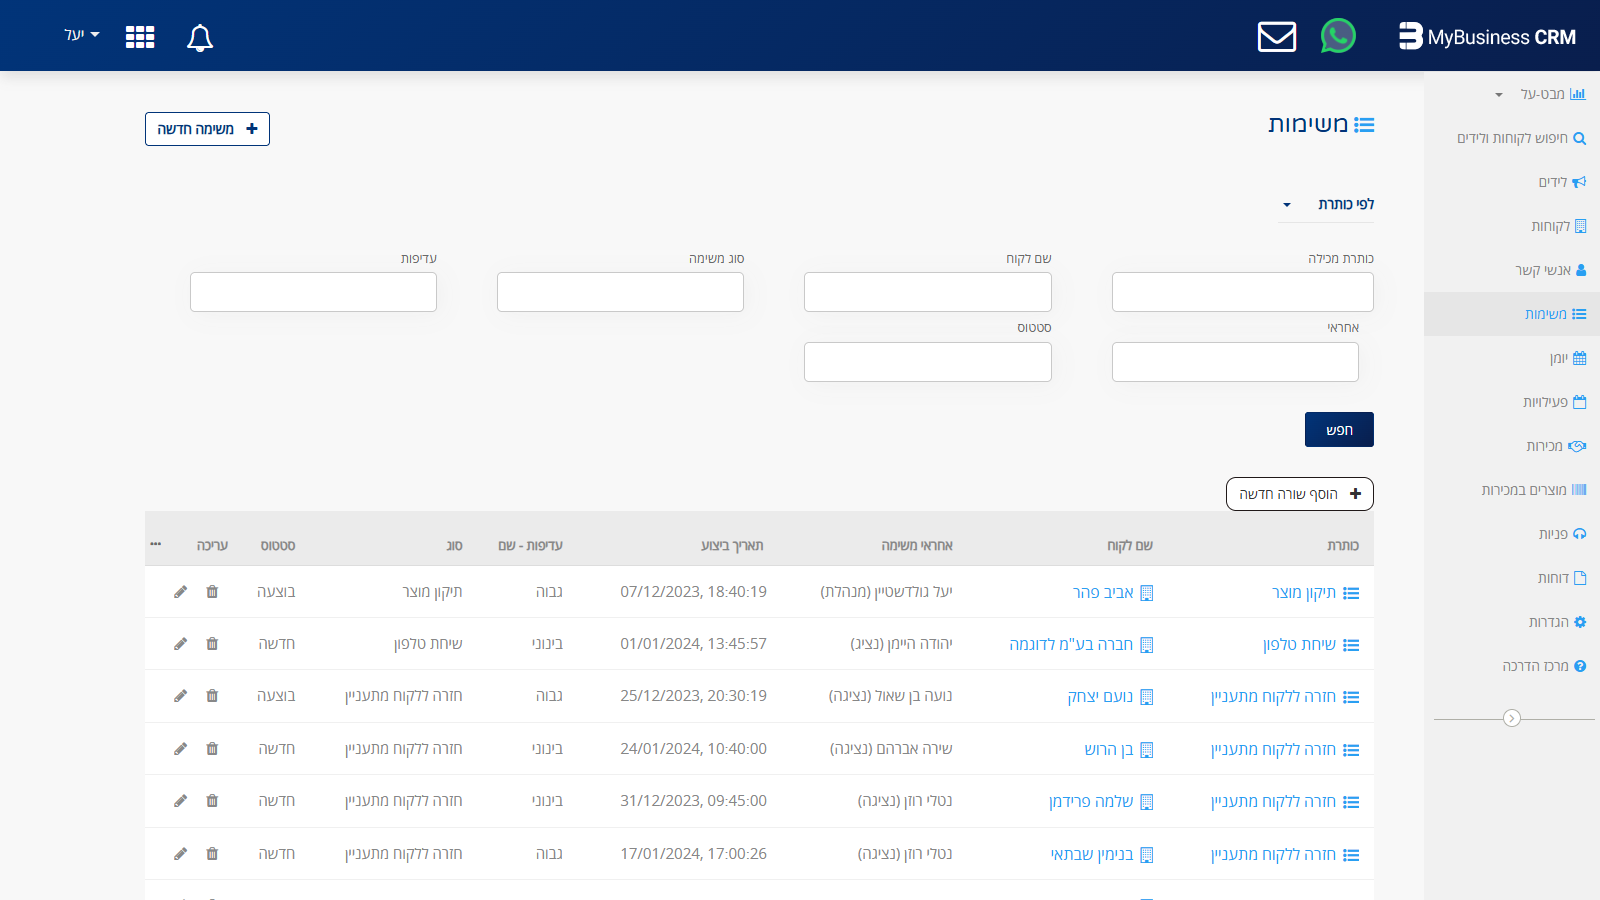
Task: Click the כותרת מכילה input field
Action: [1242, 292]
